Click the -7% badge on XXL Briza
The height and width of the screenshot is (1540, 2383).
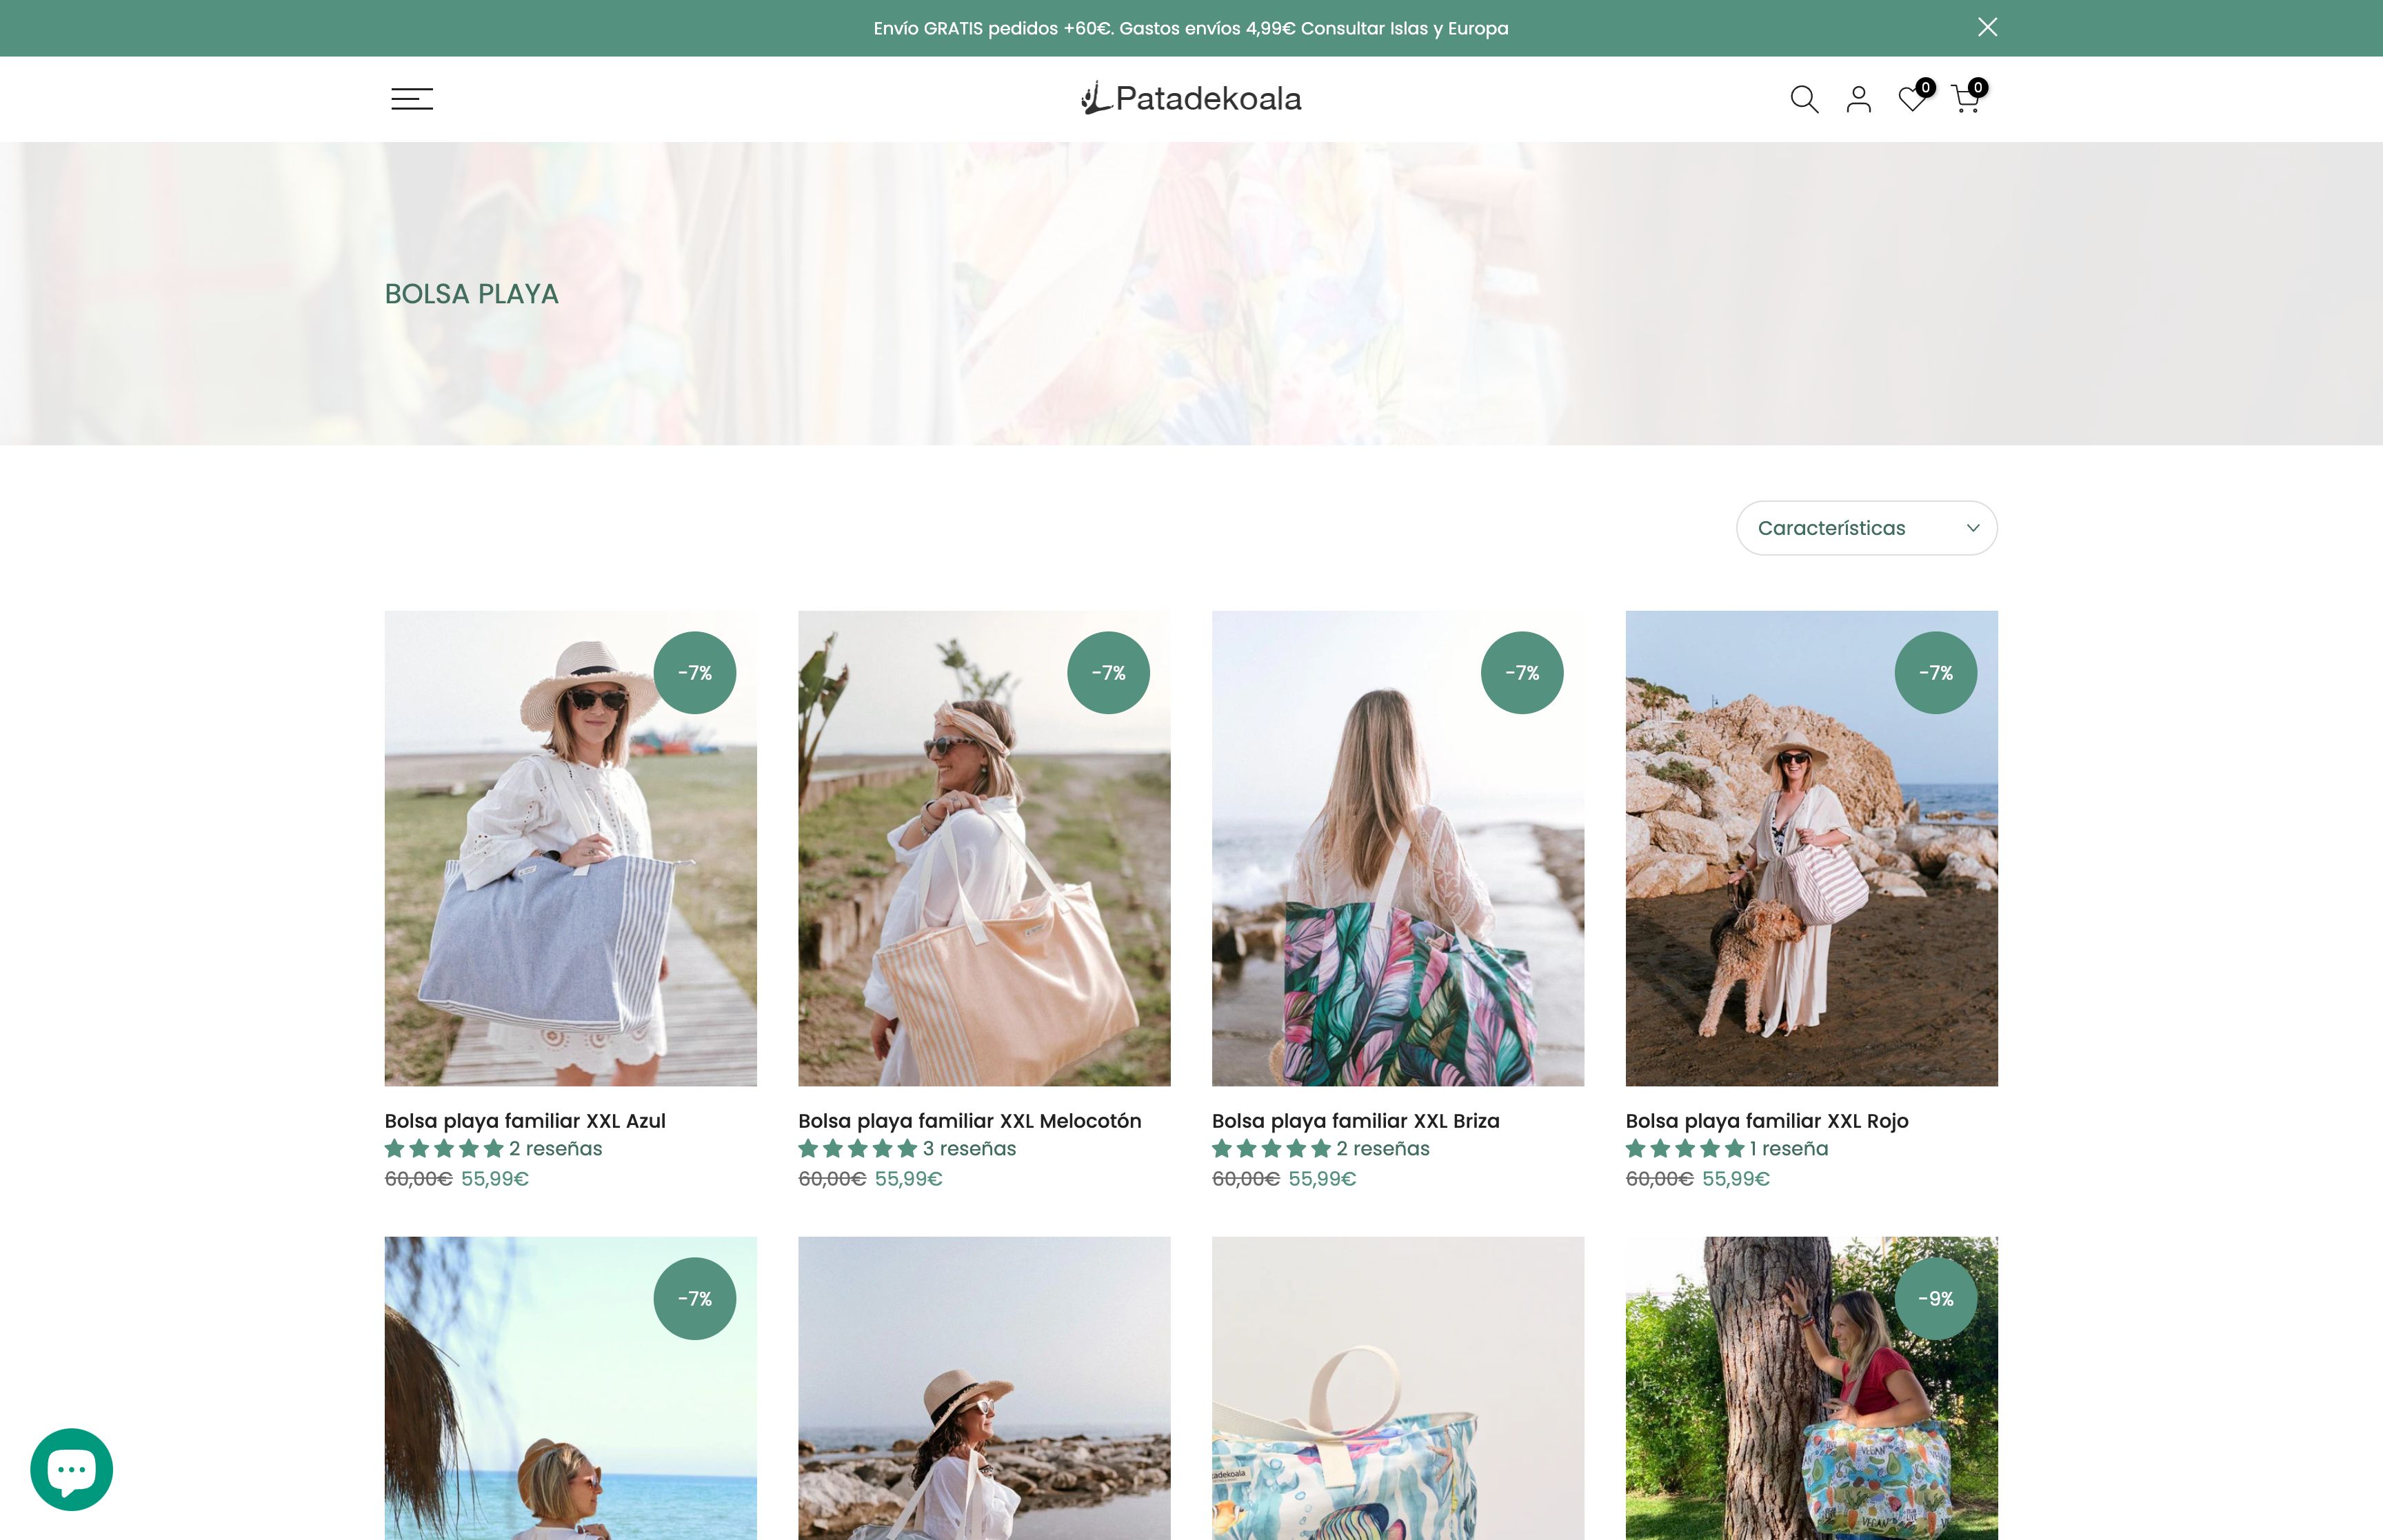1522,673
